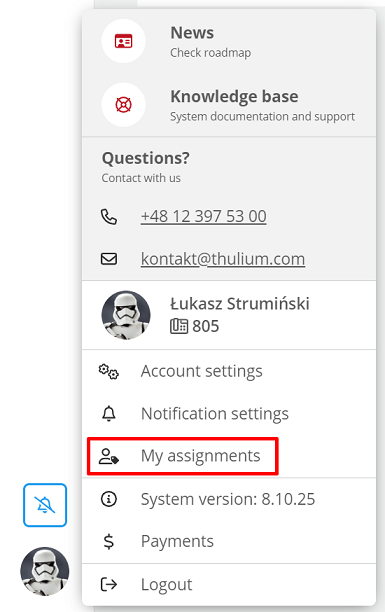This screenshot has height=612, width=385.
Task: Toggle the muted notifications bell button
Action: 45,505
